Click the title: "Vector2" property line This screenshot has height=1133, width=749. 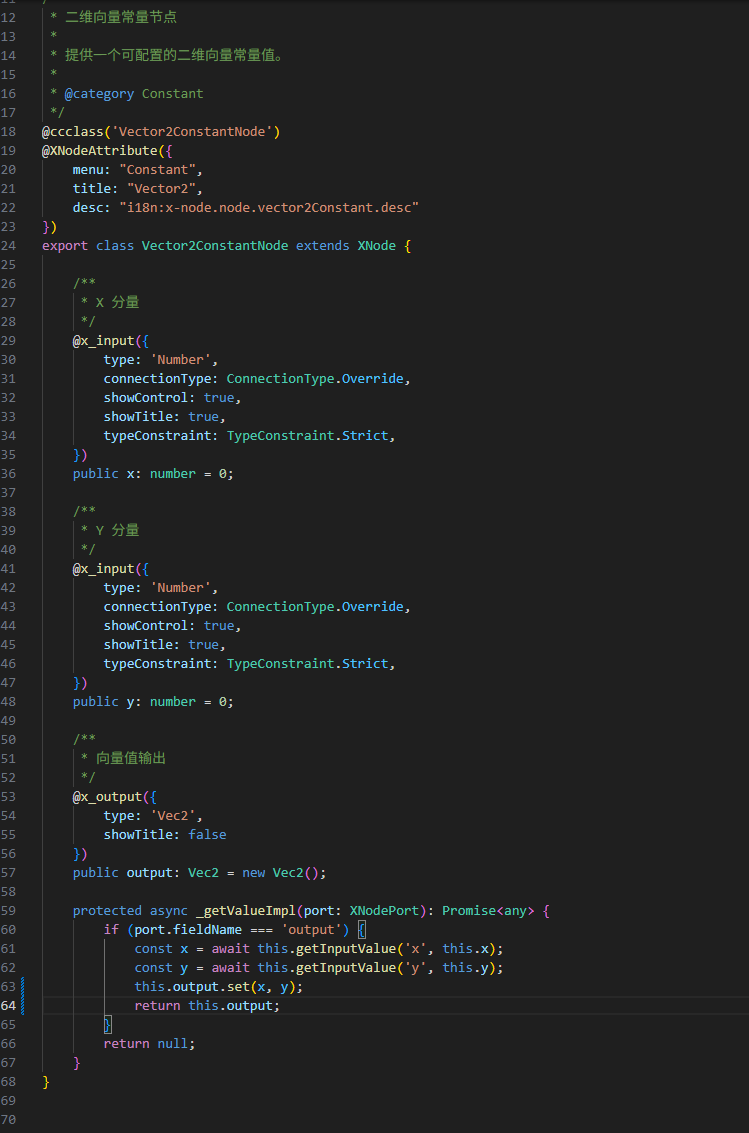tap(137, 188)
